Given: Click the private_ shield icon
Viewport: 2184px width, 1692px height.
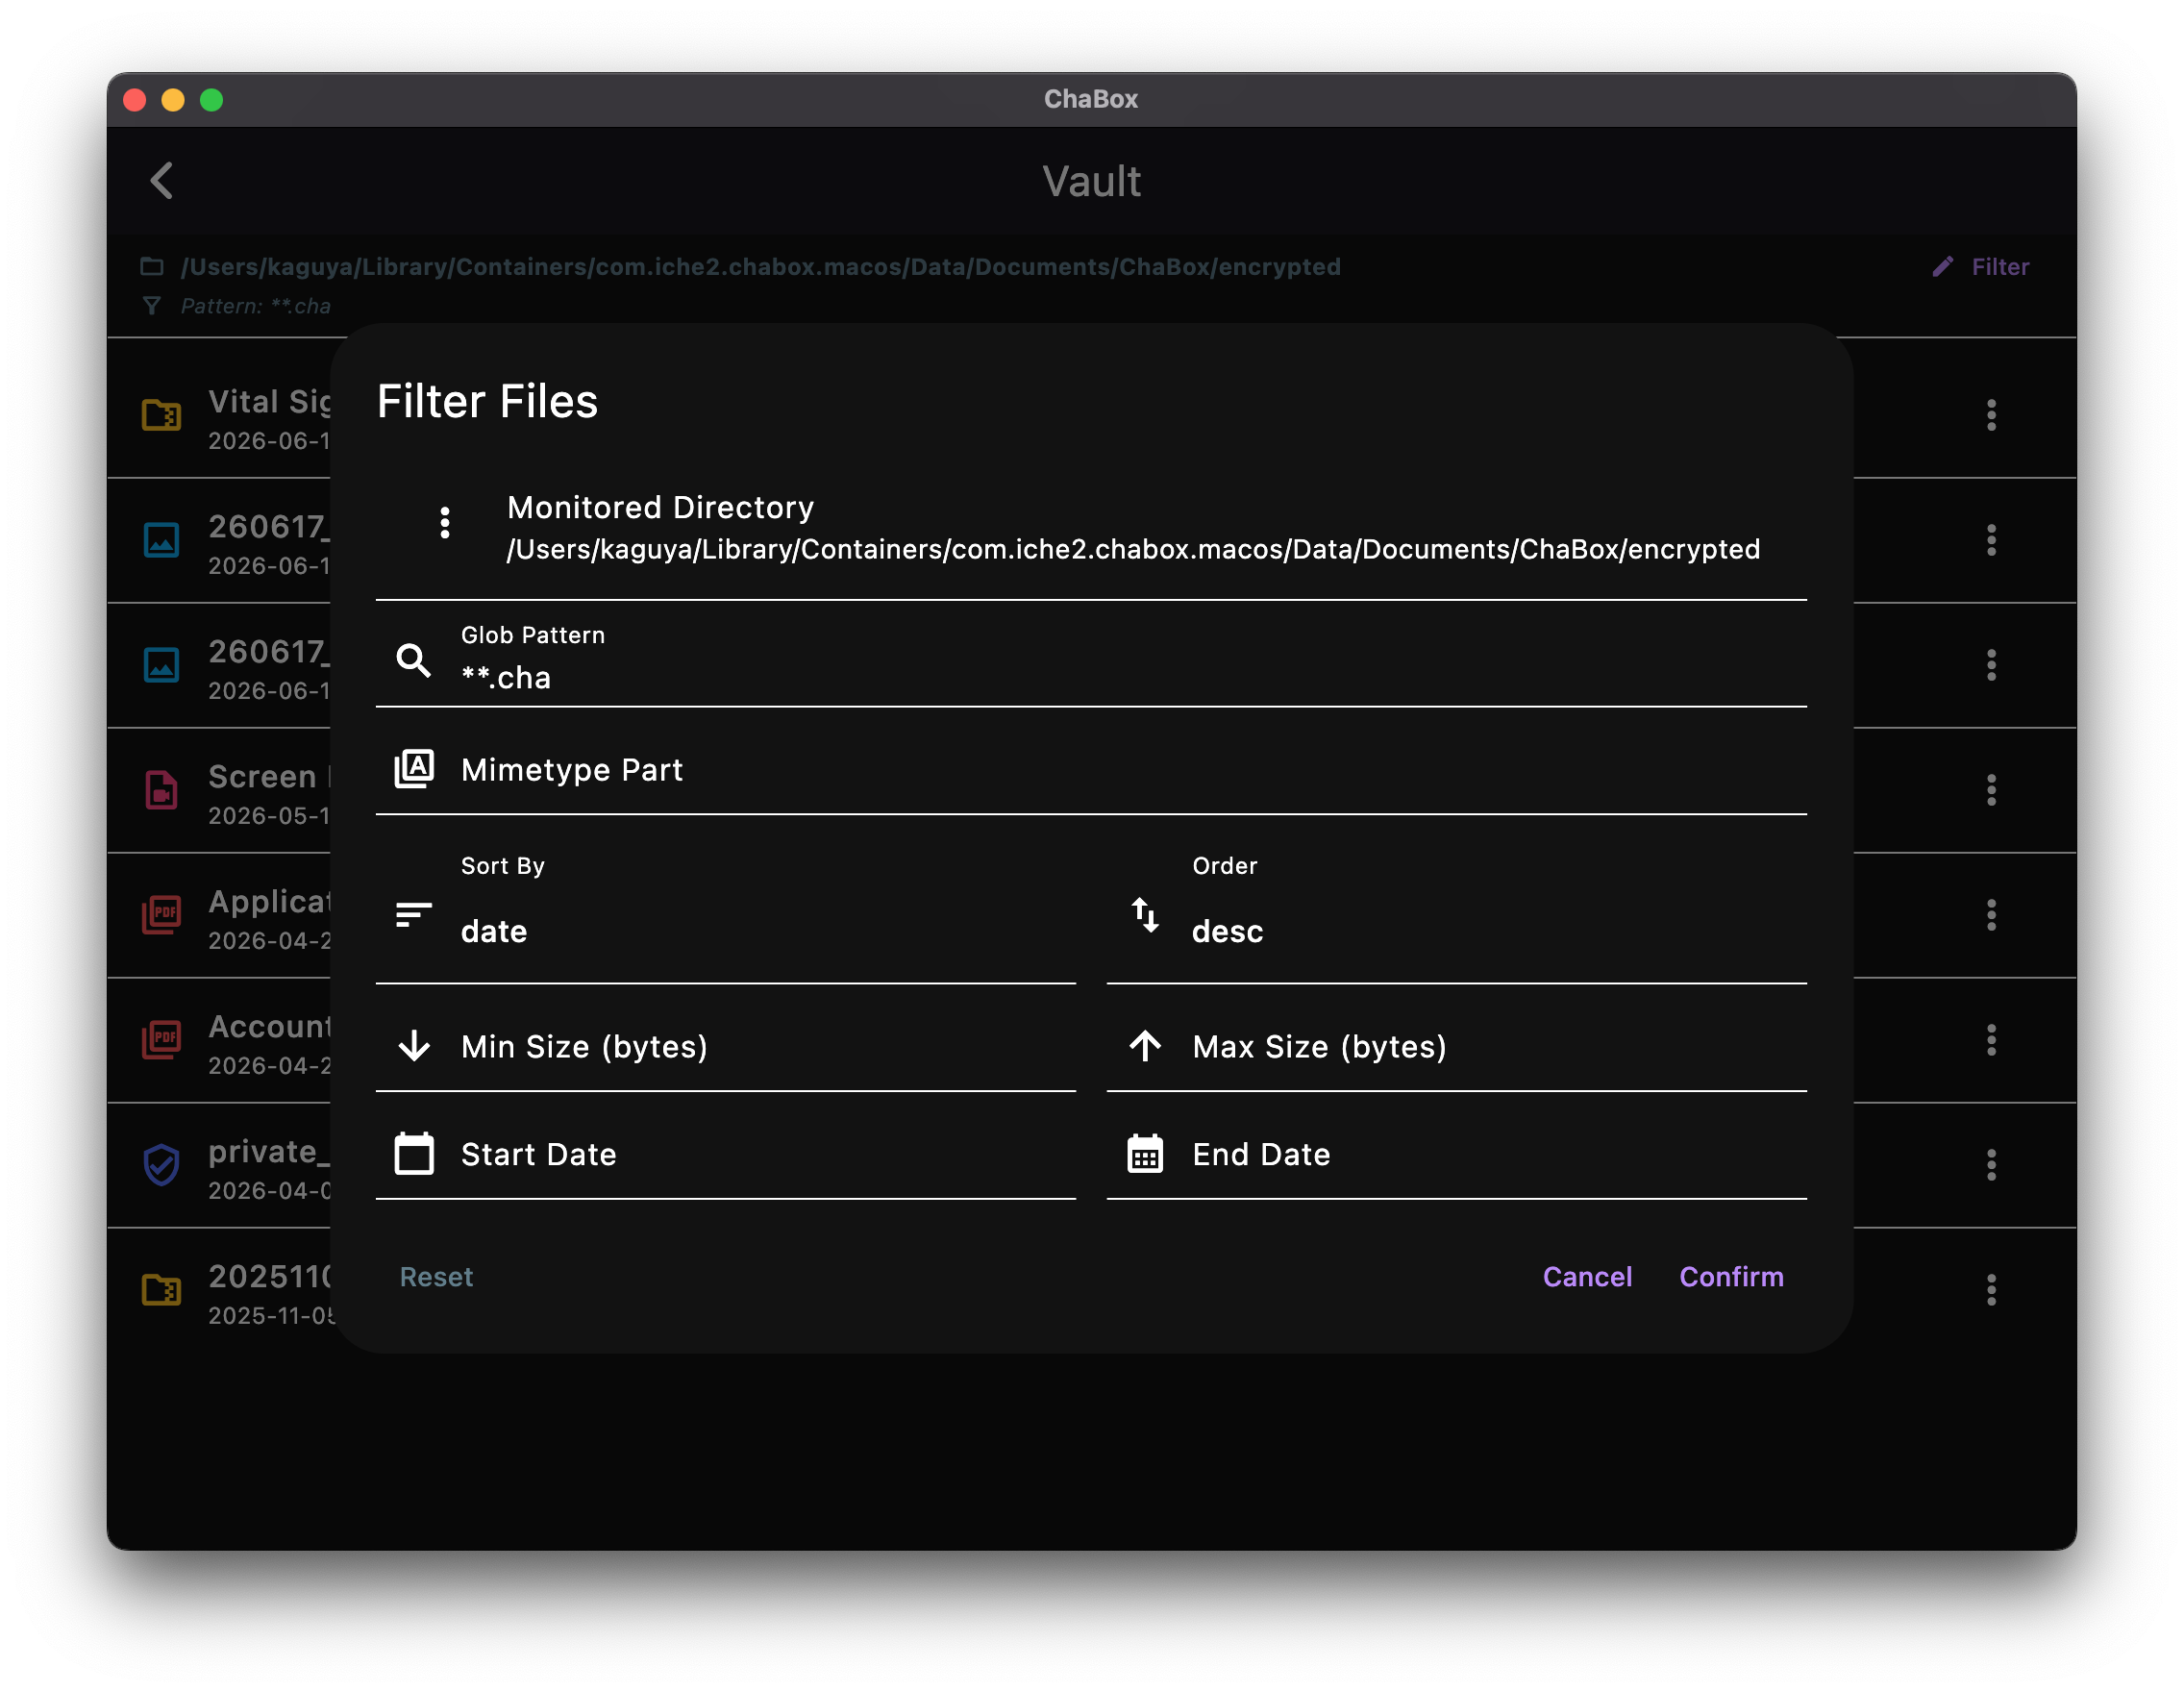Looking at the screenshot, I should coord(161,1165).
